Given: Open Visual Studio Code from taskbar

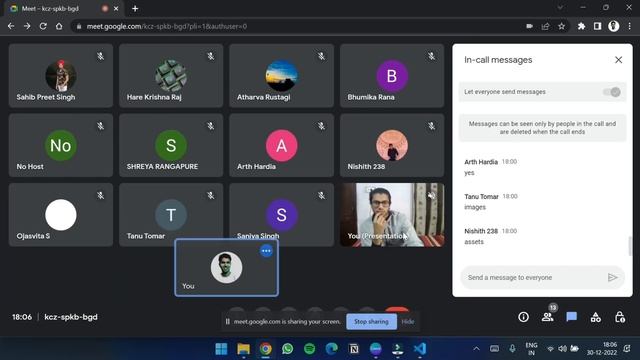Looking at the screenshot, I should point(420,349).
